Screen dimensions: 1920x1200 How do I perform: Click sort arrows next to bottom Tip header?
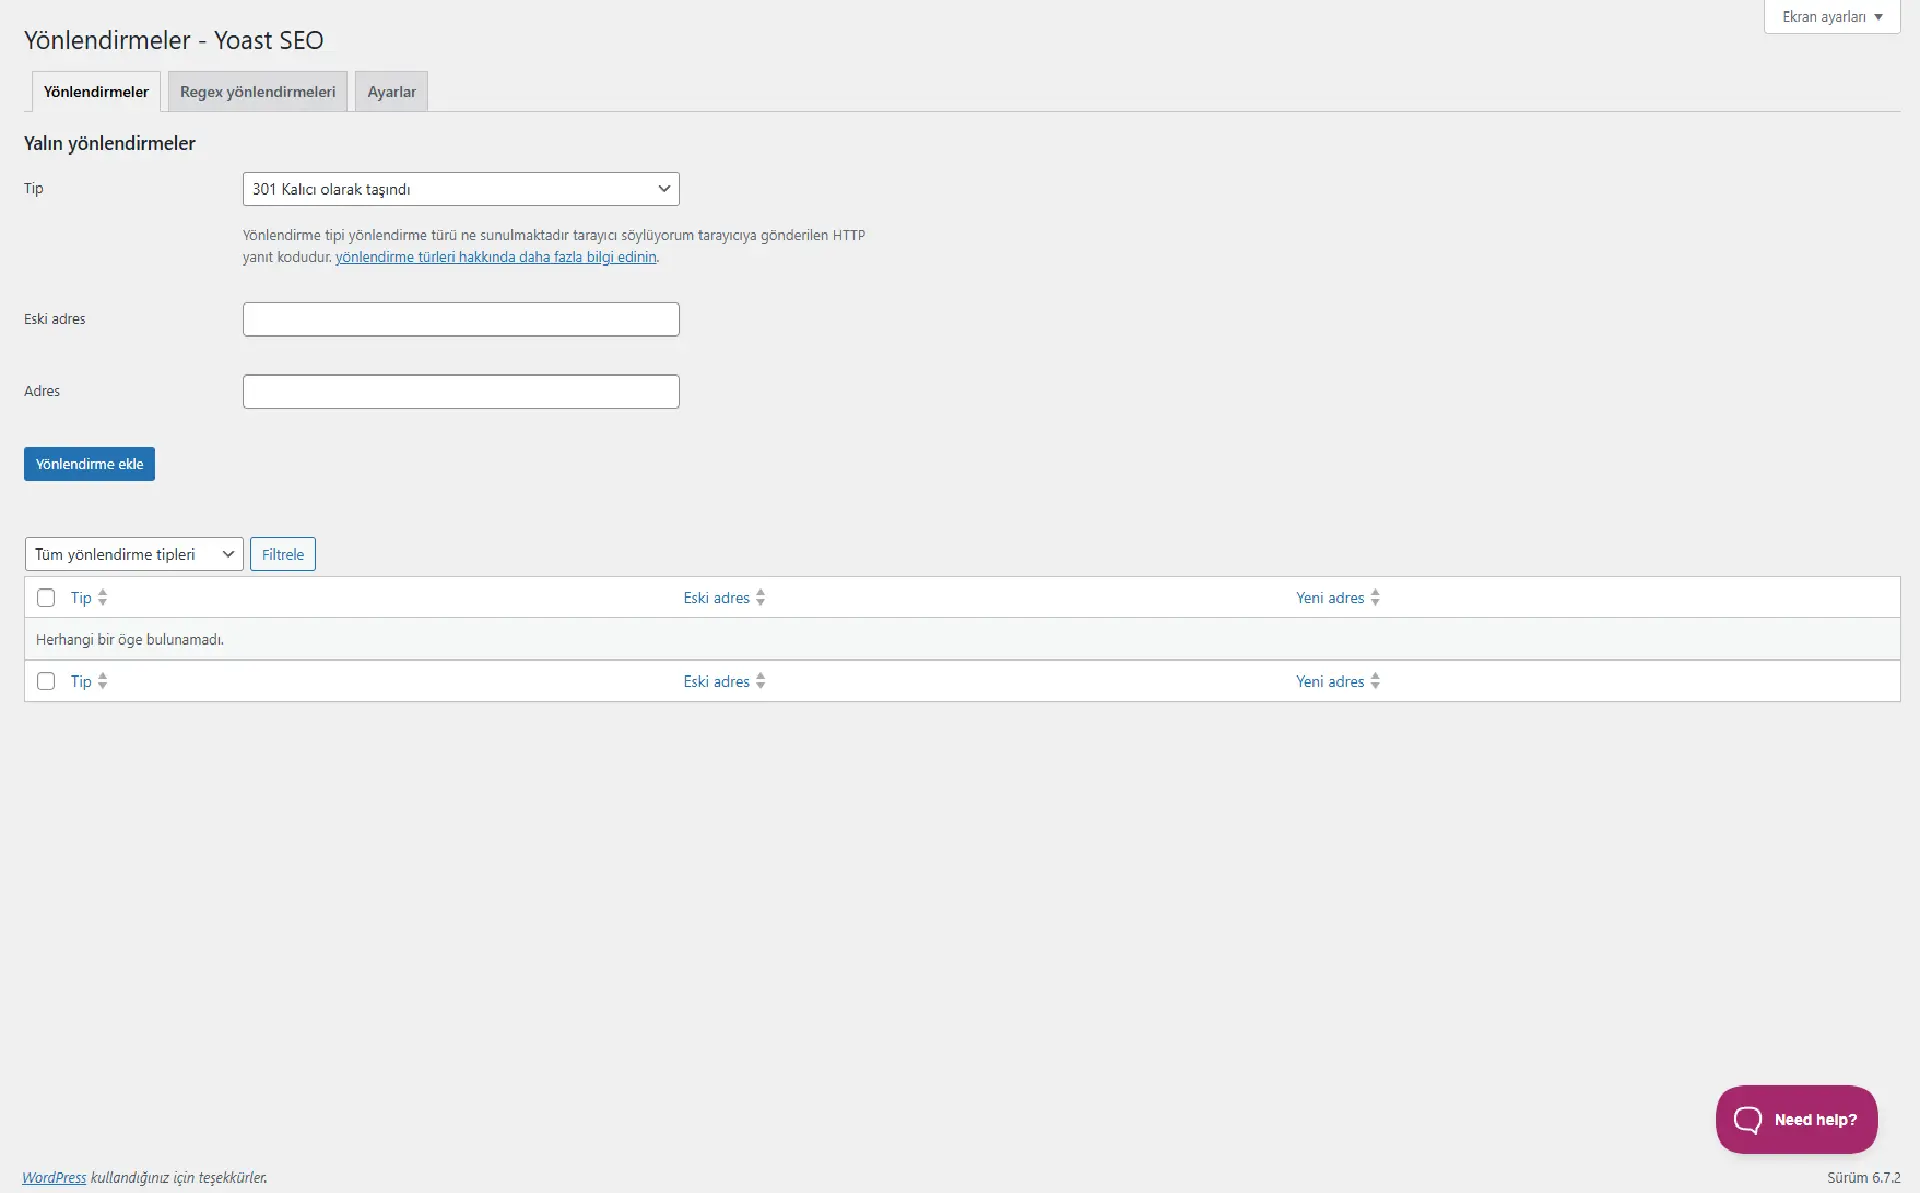click(x=102, y=681)
